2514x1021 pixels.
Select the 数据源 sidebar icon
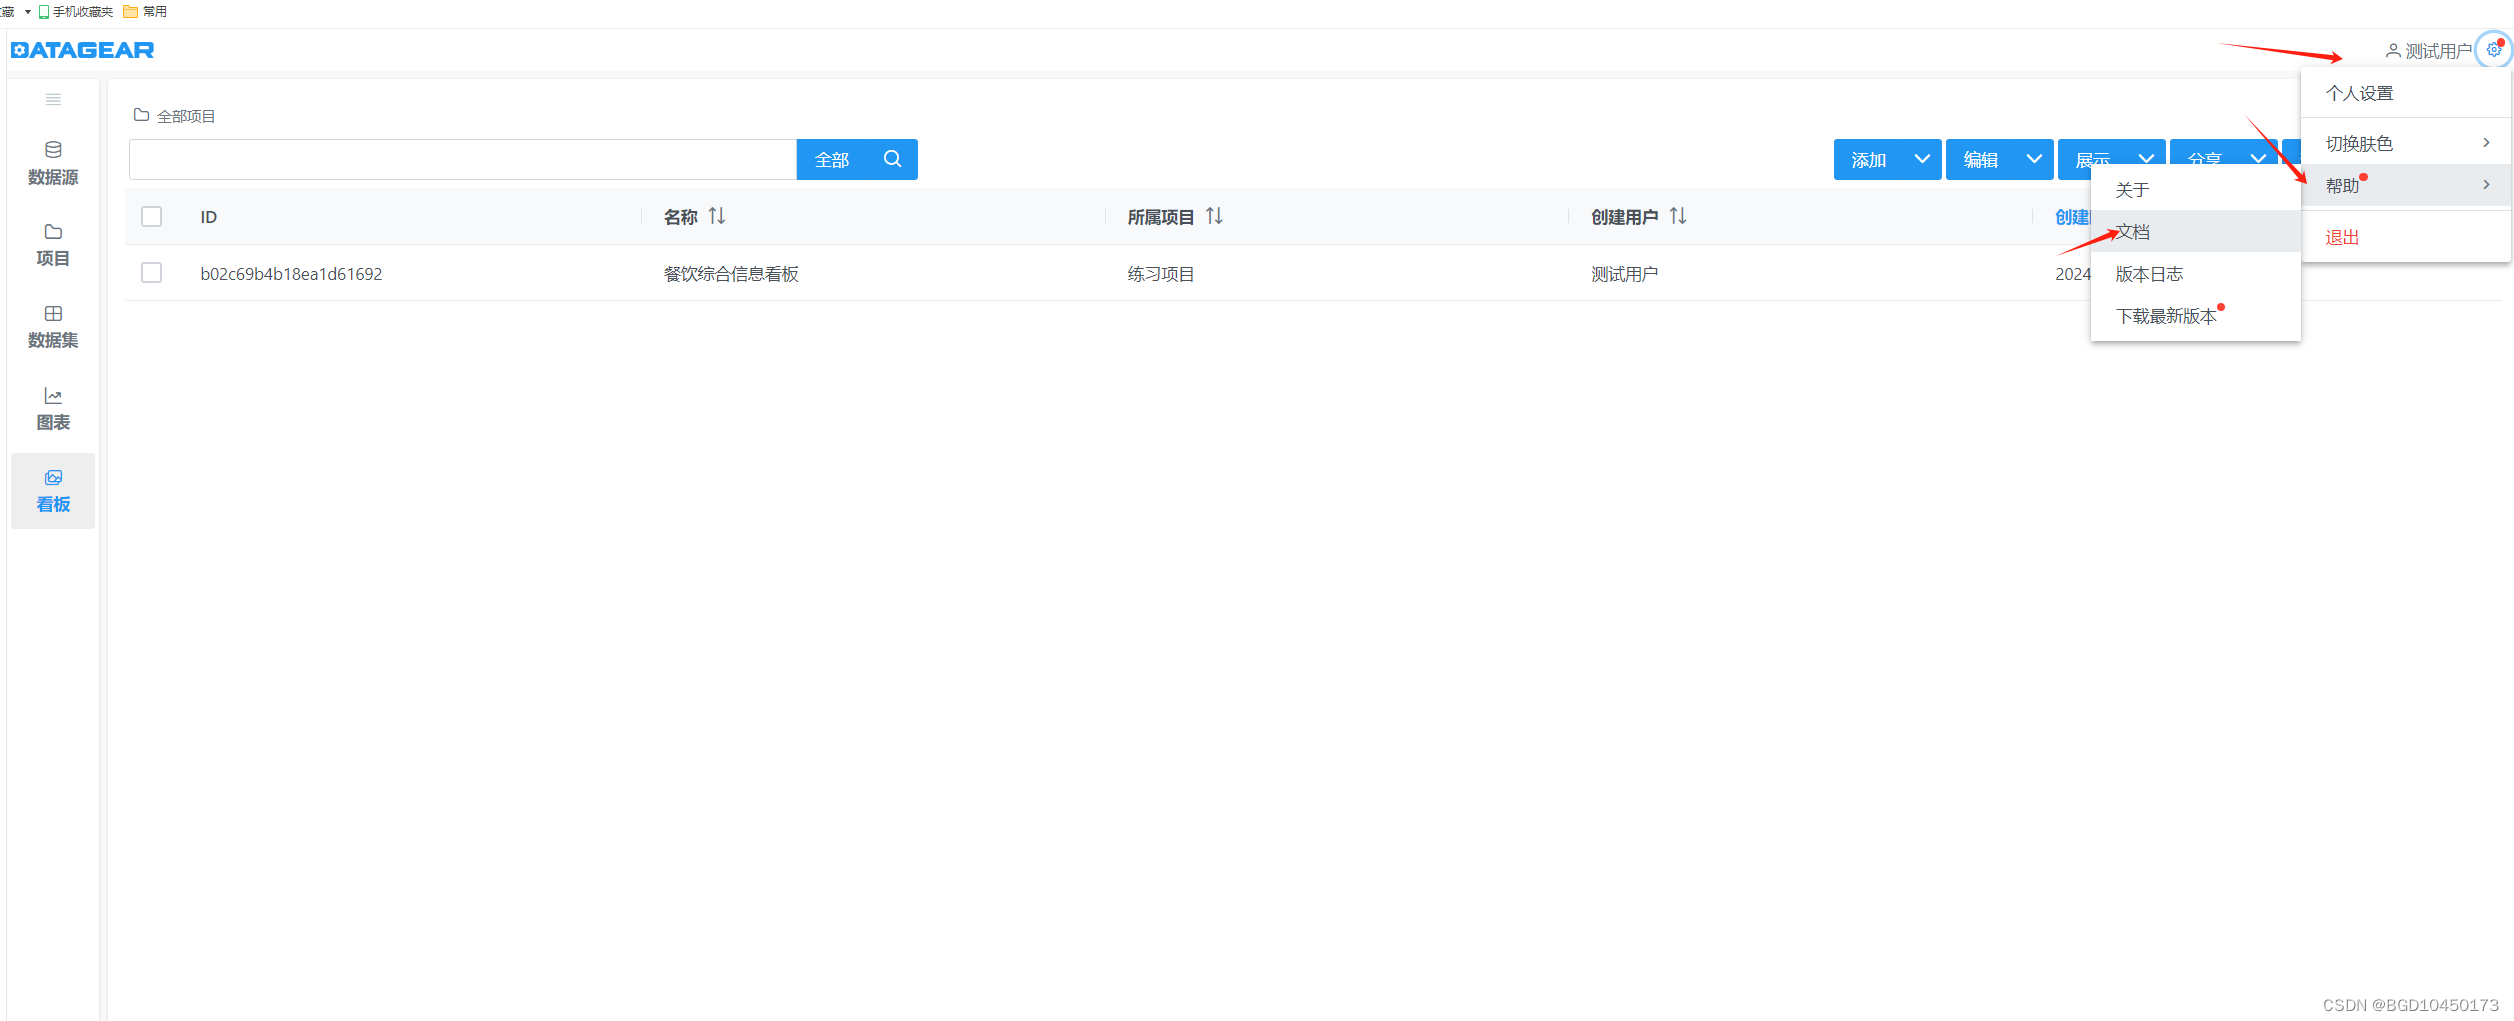(52, 160)
